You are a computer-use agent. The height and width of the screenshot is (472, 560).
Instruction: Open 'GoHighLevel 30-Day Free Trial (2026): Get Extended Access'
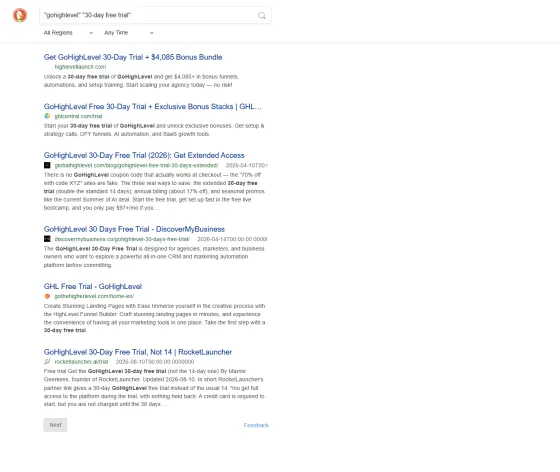click(144, 155)
